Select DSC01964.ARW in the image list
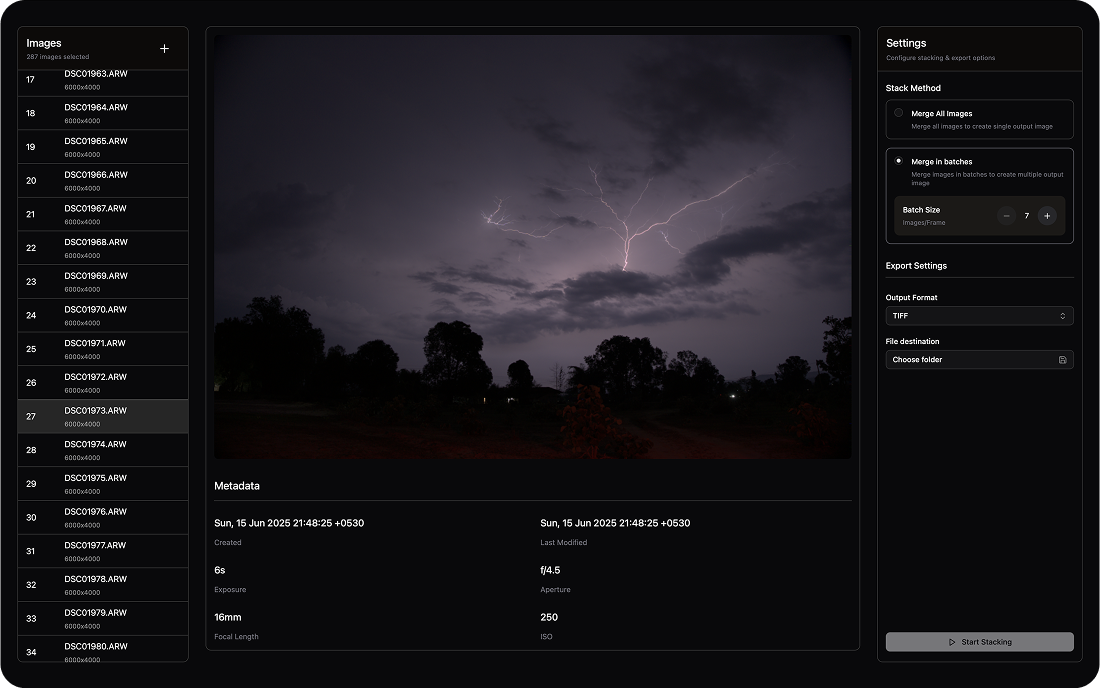The height and width of the screenshot is (689, 1100). [x=103, y=113]
